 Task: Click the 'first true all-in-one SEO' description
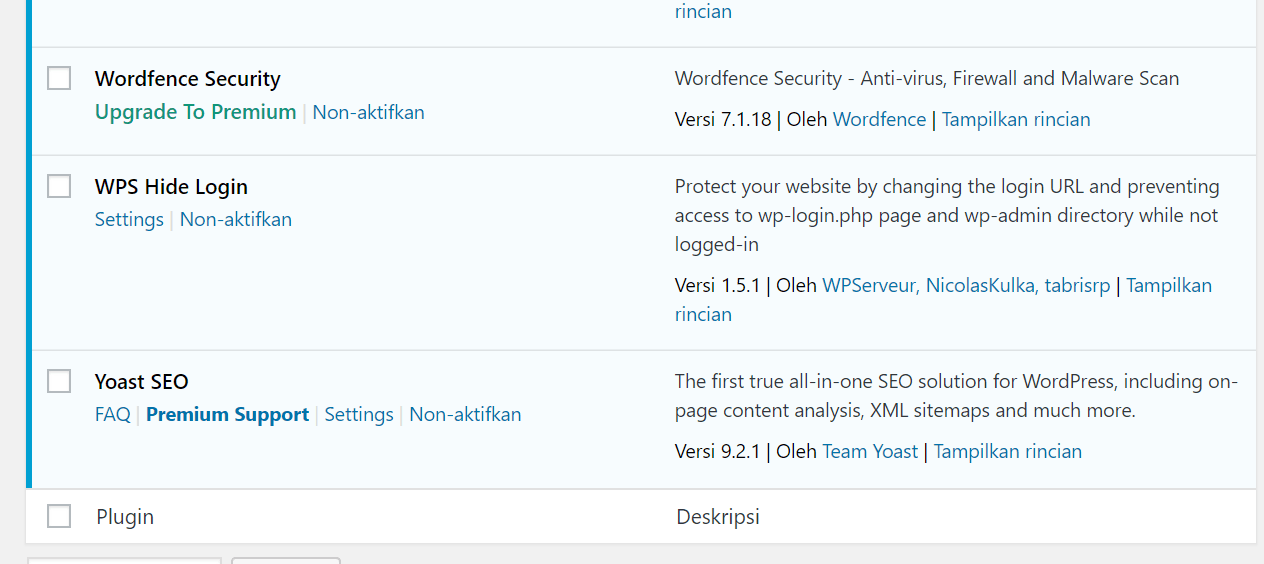[x=956, y=396]
